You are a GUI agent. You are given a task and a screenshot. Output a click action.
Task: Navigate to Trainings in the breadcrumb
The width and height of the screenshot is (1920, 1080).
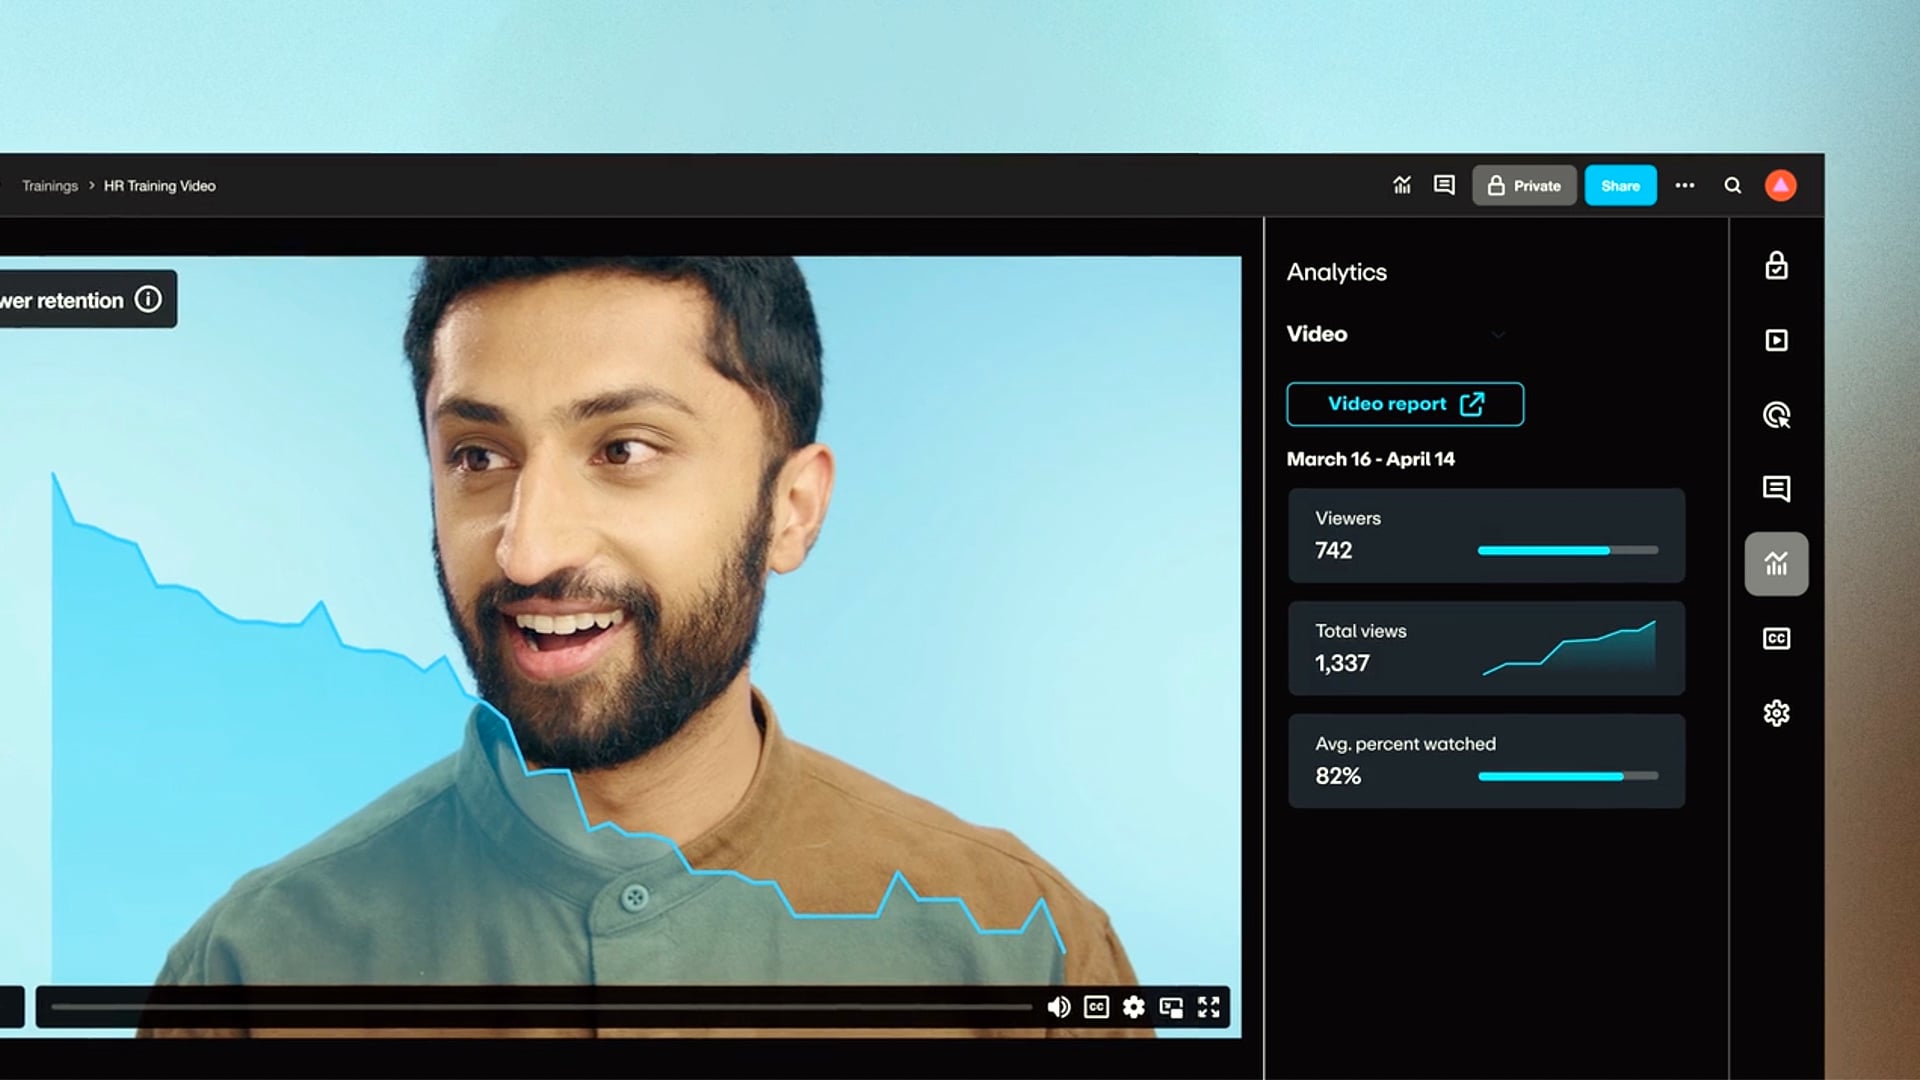coord(49,185)
